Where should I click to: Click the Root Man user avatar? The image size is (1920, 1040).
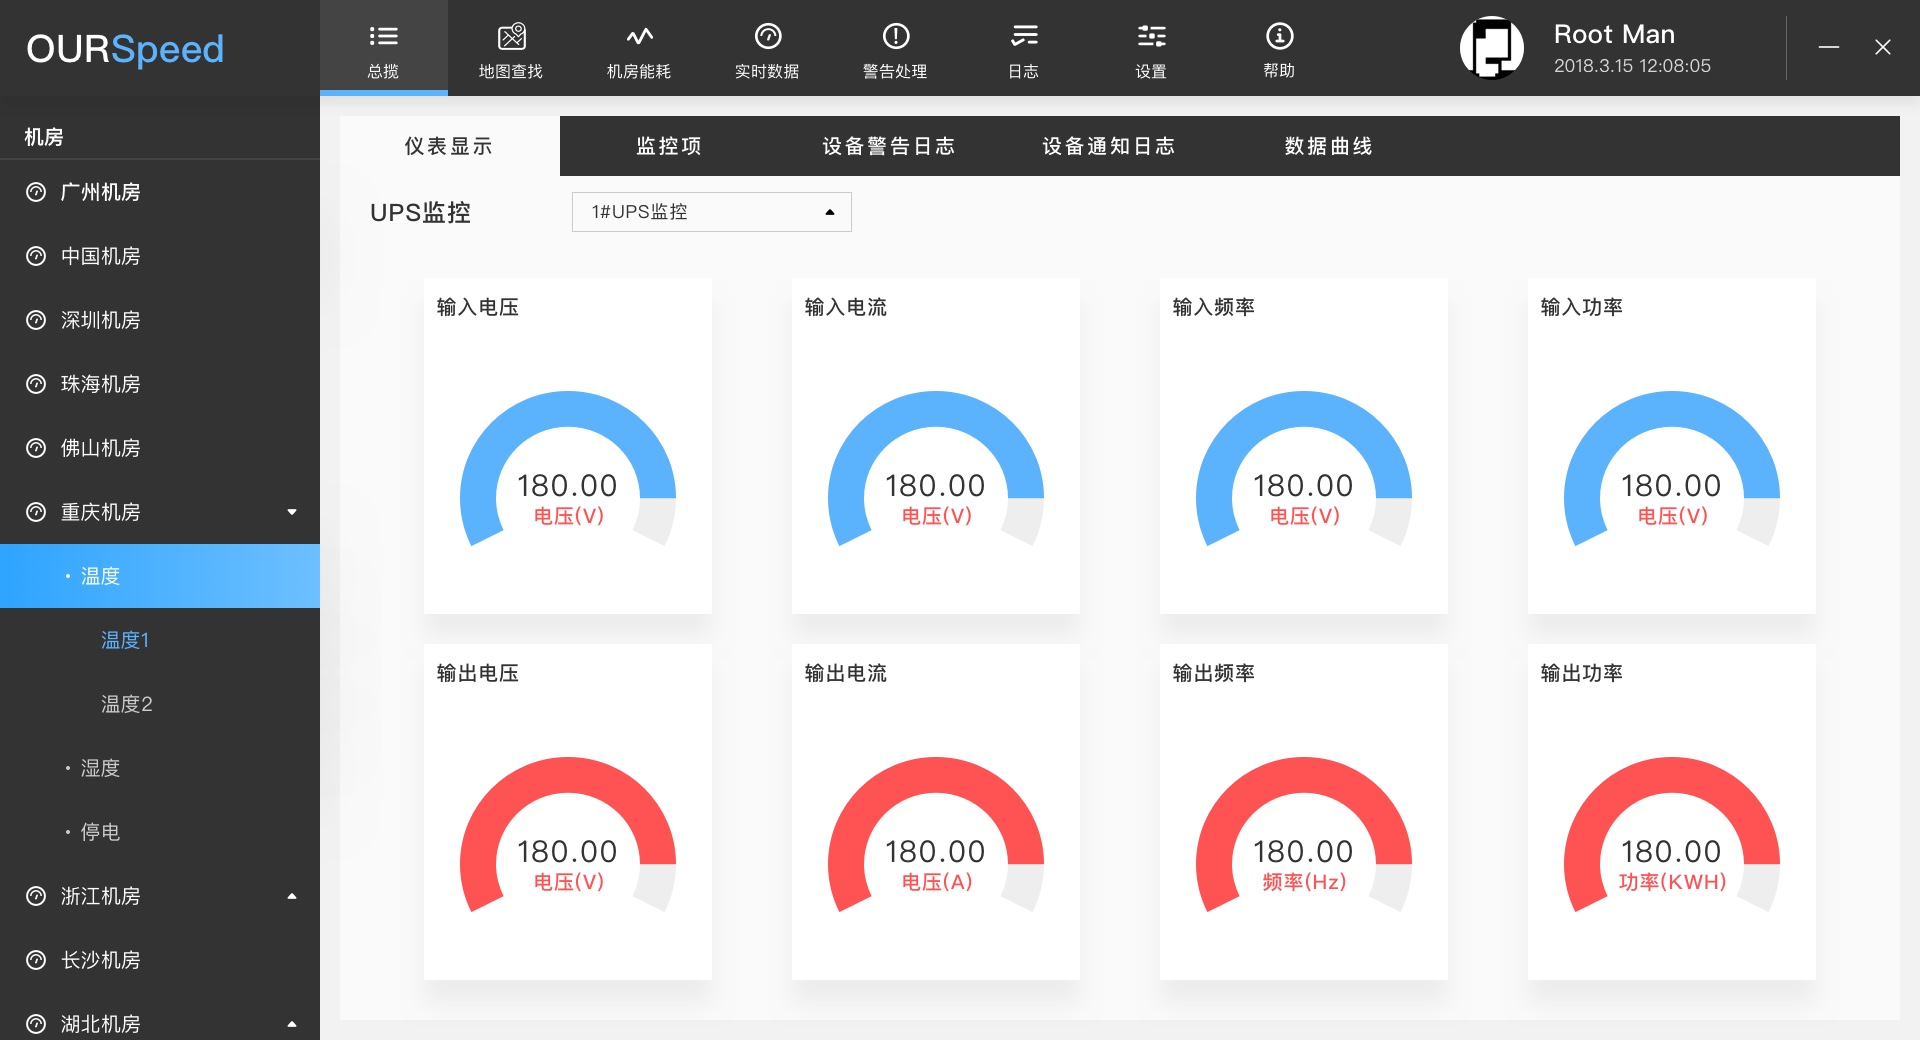[1491, 48]
